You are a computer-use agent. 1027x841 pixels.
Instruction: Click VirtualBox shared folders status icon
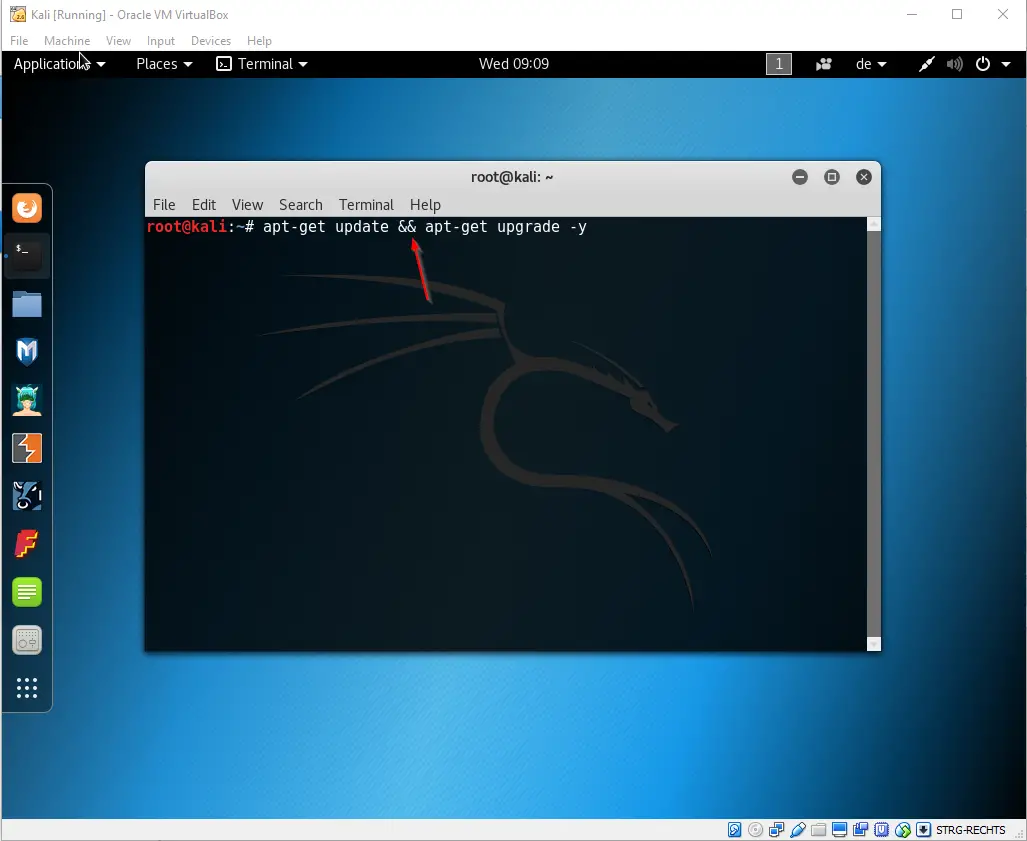(818, 830)
